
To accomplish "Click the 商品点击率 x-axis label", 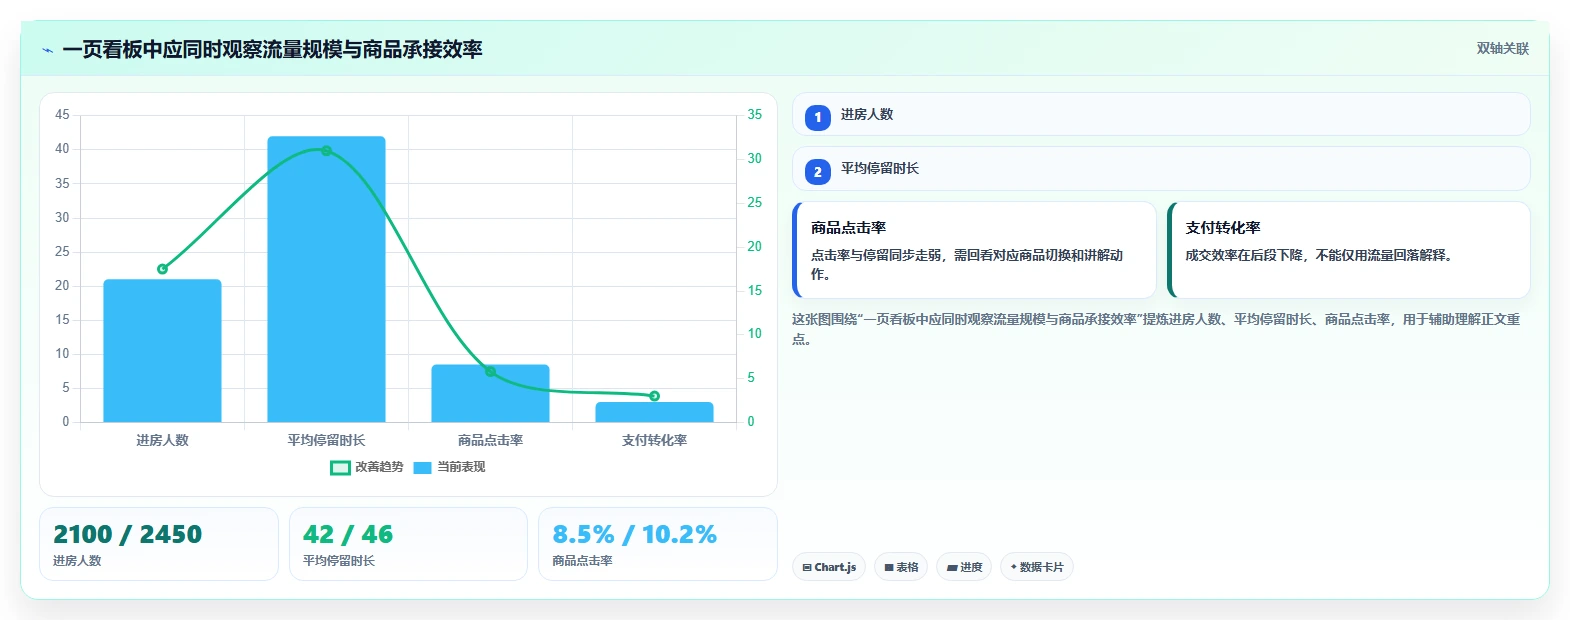I will [x=490, y=440].
